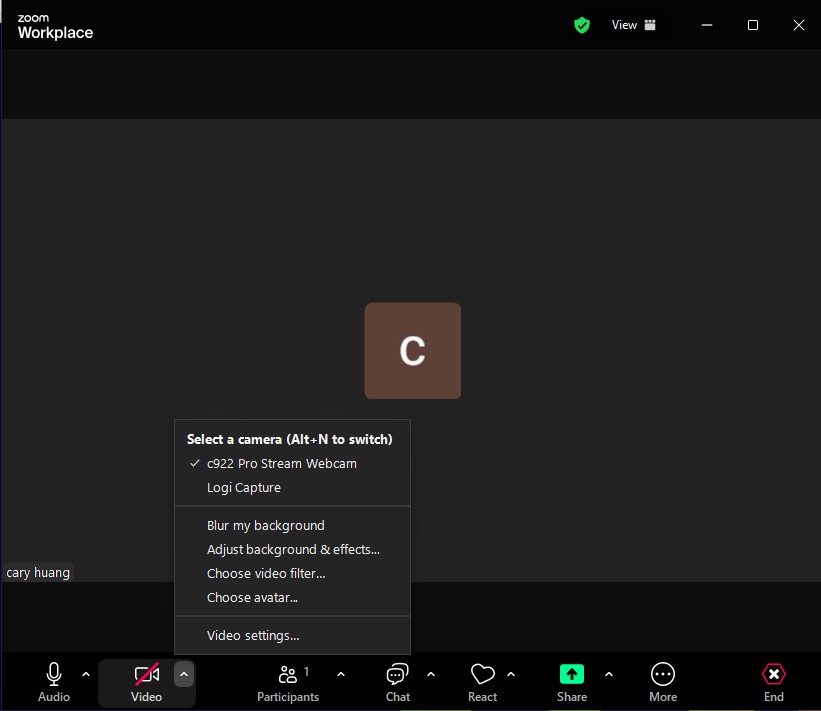Screen dimensions: 821x711
Task: Start video with the camera icon
Action: coord(147,675)
